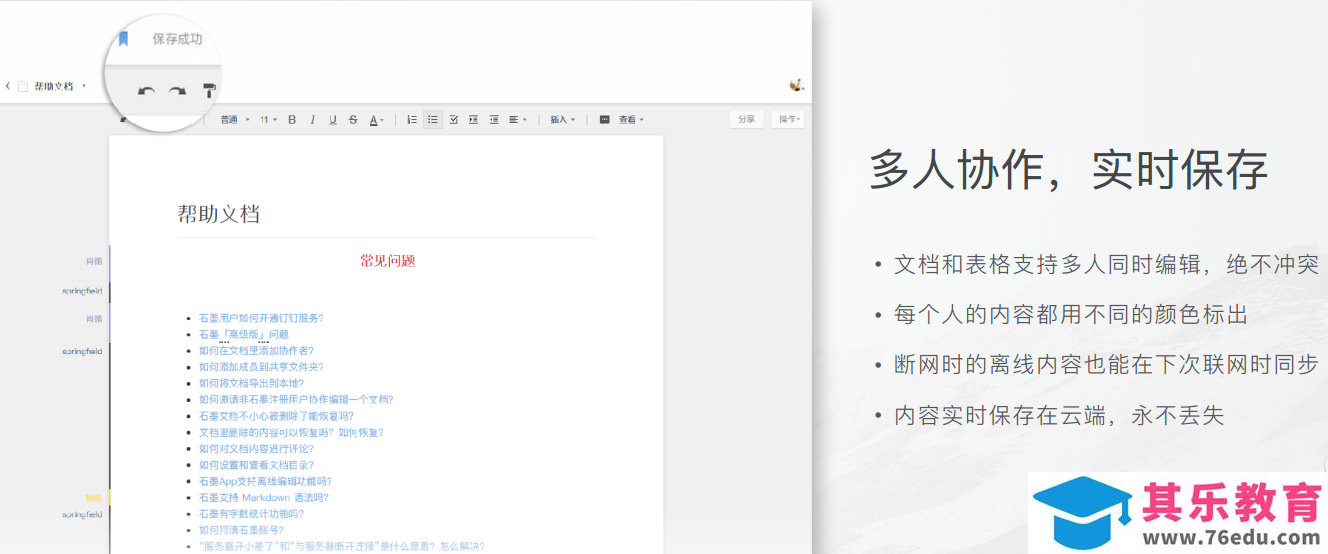This screenshot has width=1328, height=554.
Task: Insert a checkbox task list
Action: (x=453, y=120)
